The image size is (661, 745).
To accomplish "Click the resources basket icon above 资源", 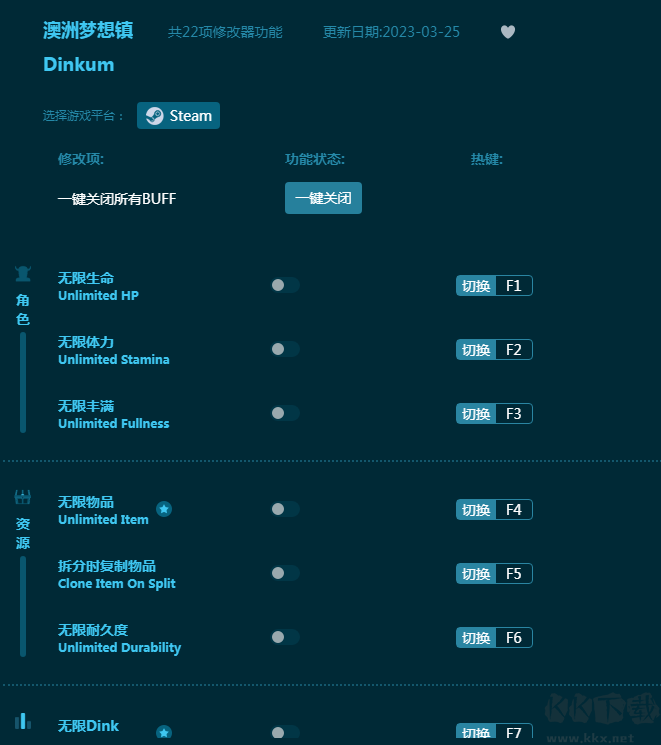I will click(x=23, y=497).
